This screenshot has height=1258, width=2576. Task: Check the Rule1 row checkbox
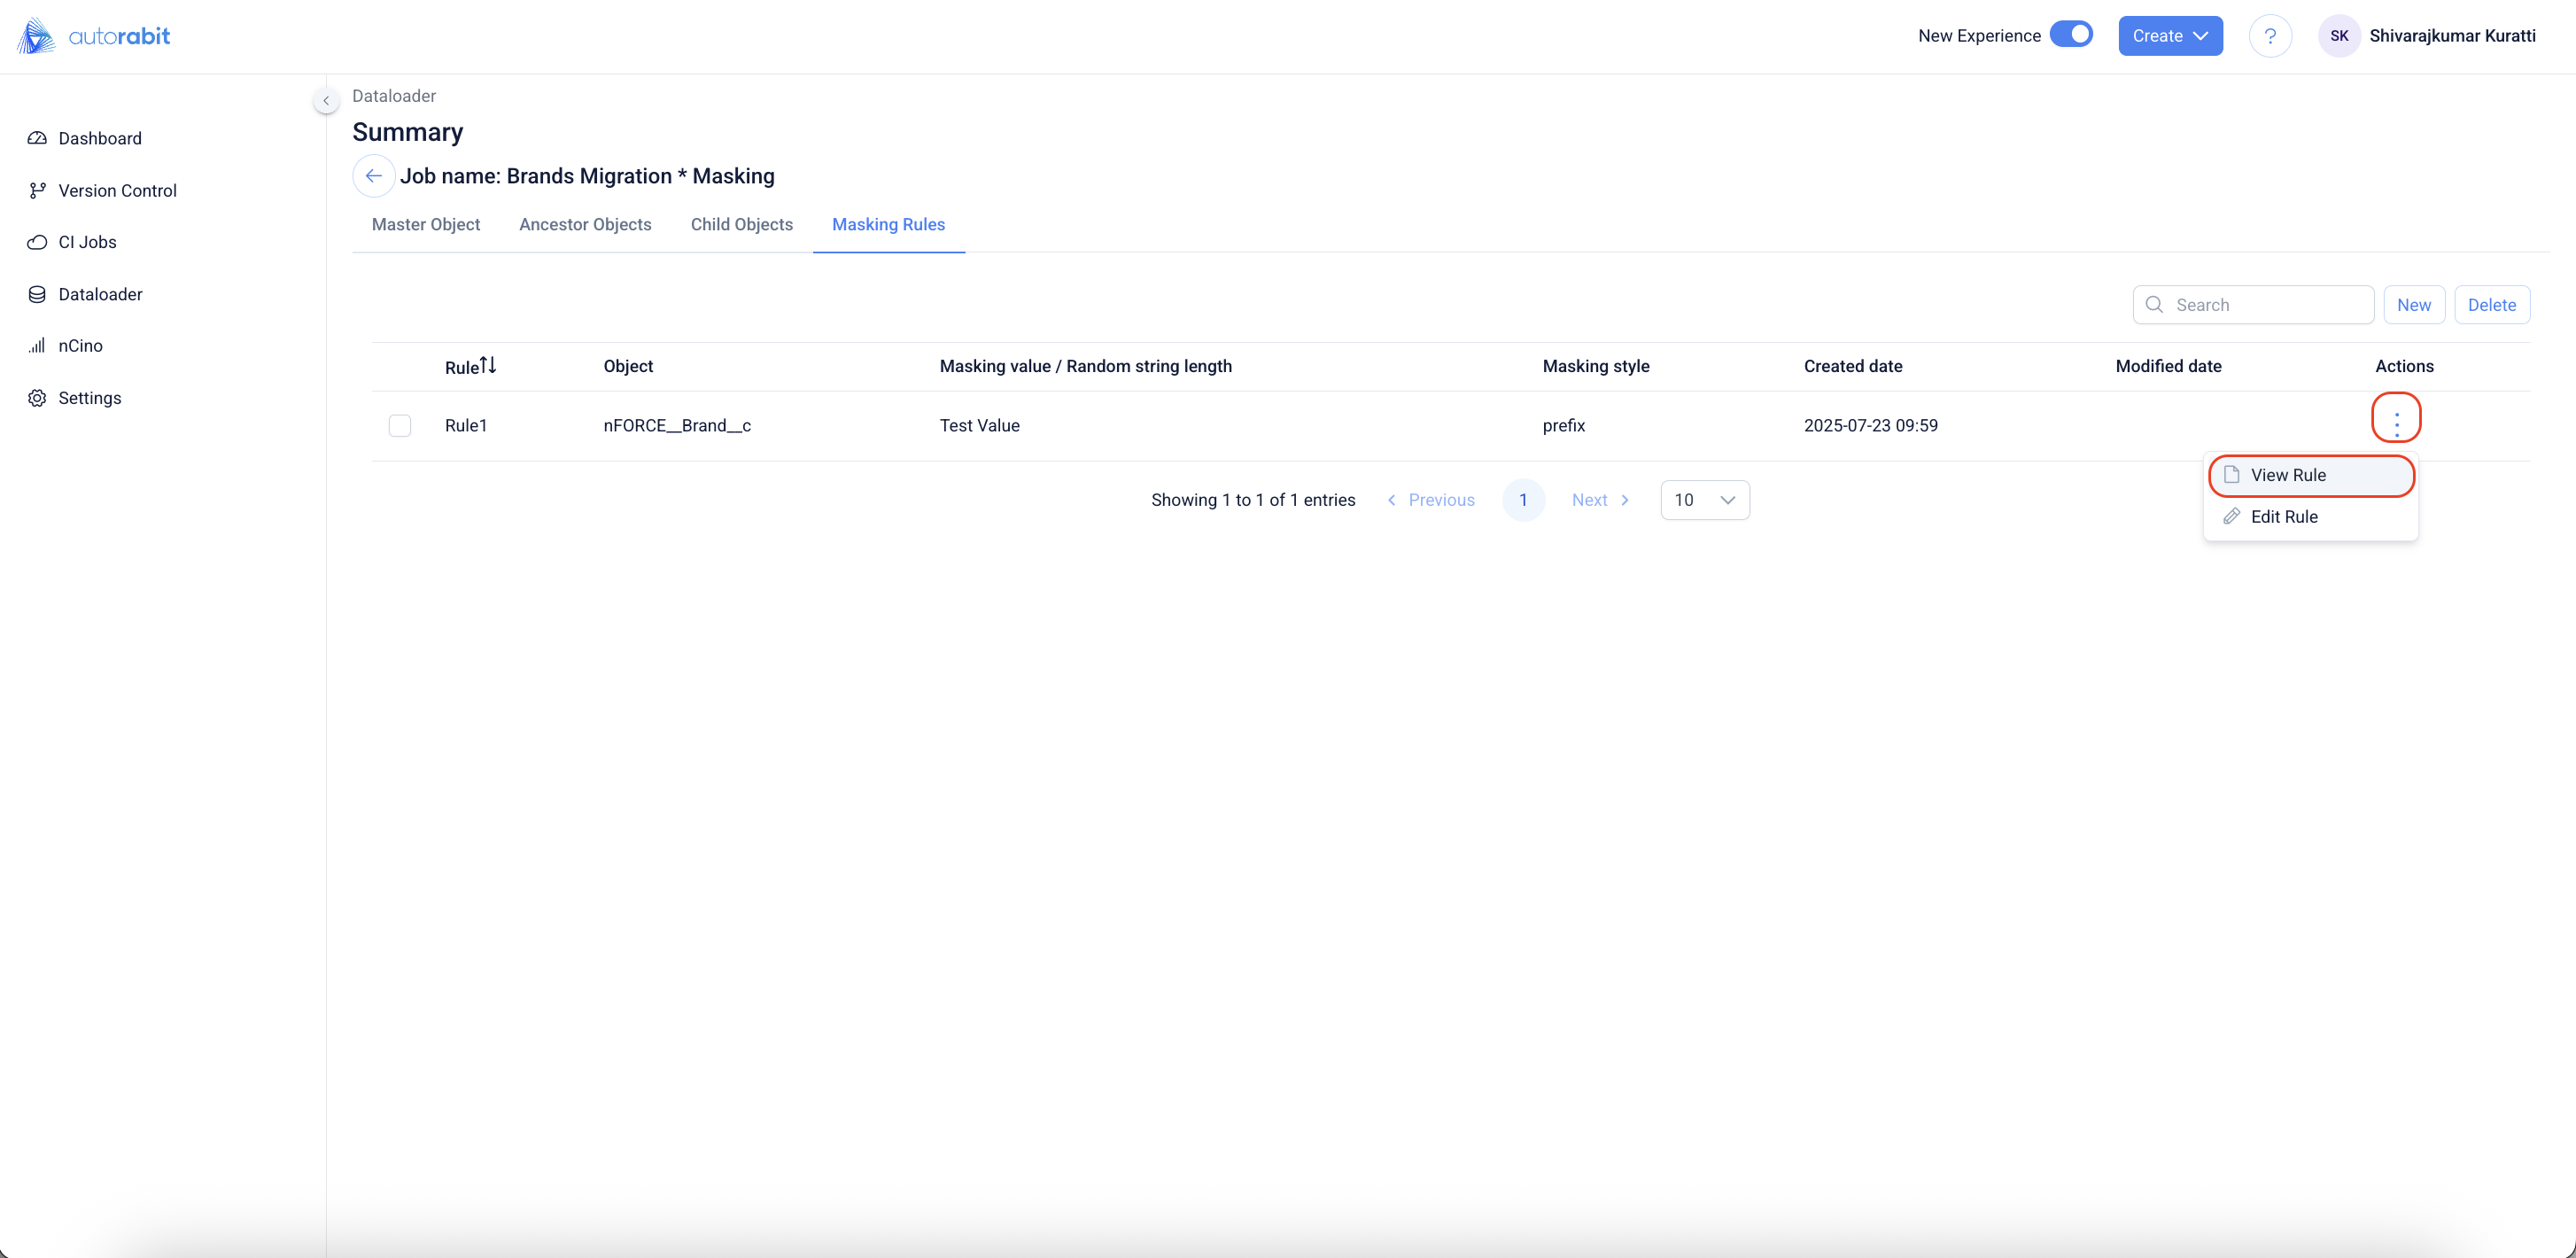(x=400, y=426)
